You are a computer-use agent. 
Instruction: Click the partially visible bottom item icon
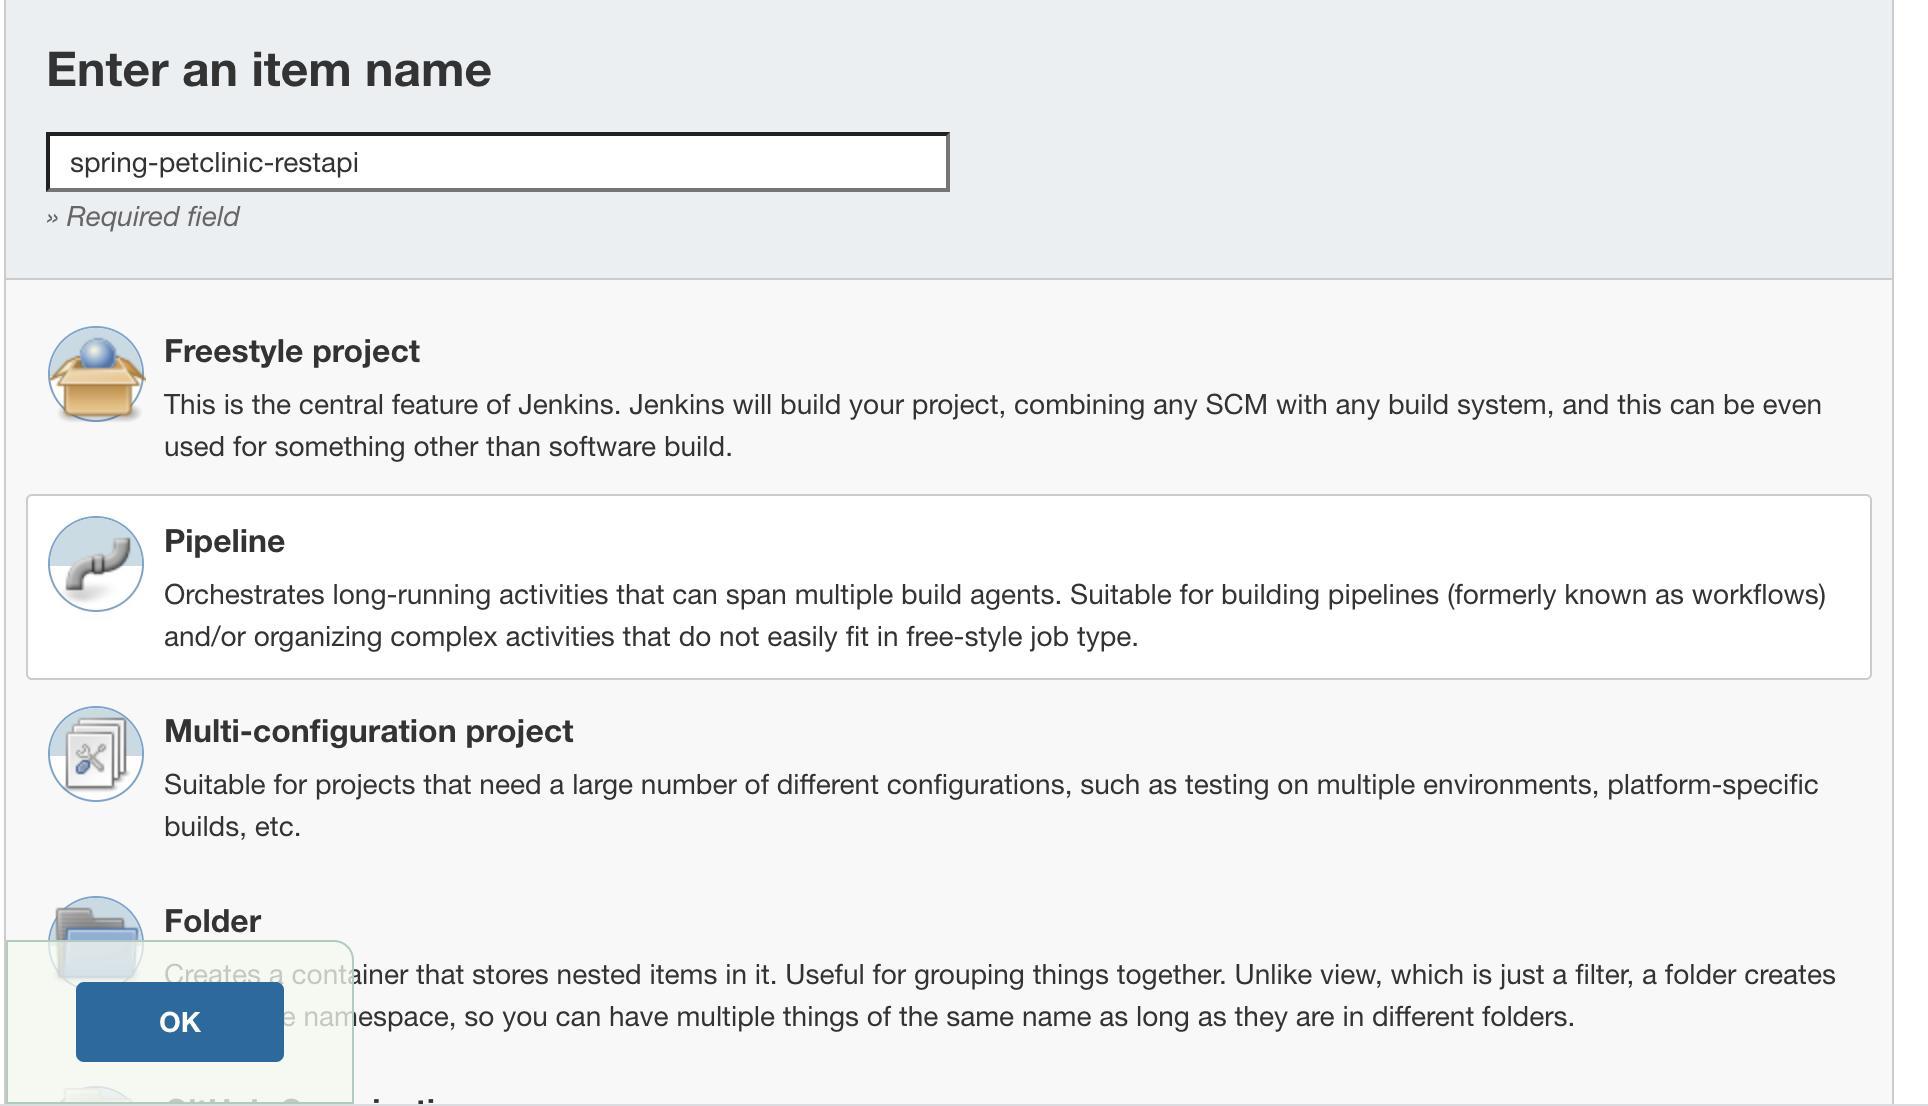tap(96, 1096)
